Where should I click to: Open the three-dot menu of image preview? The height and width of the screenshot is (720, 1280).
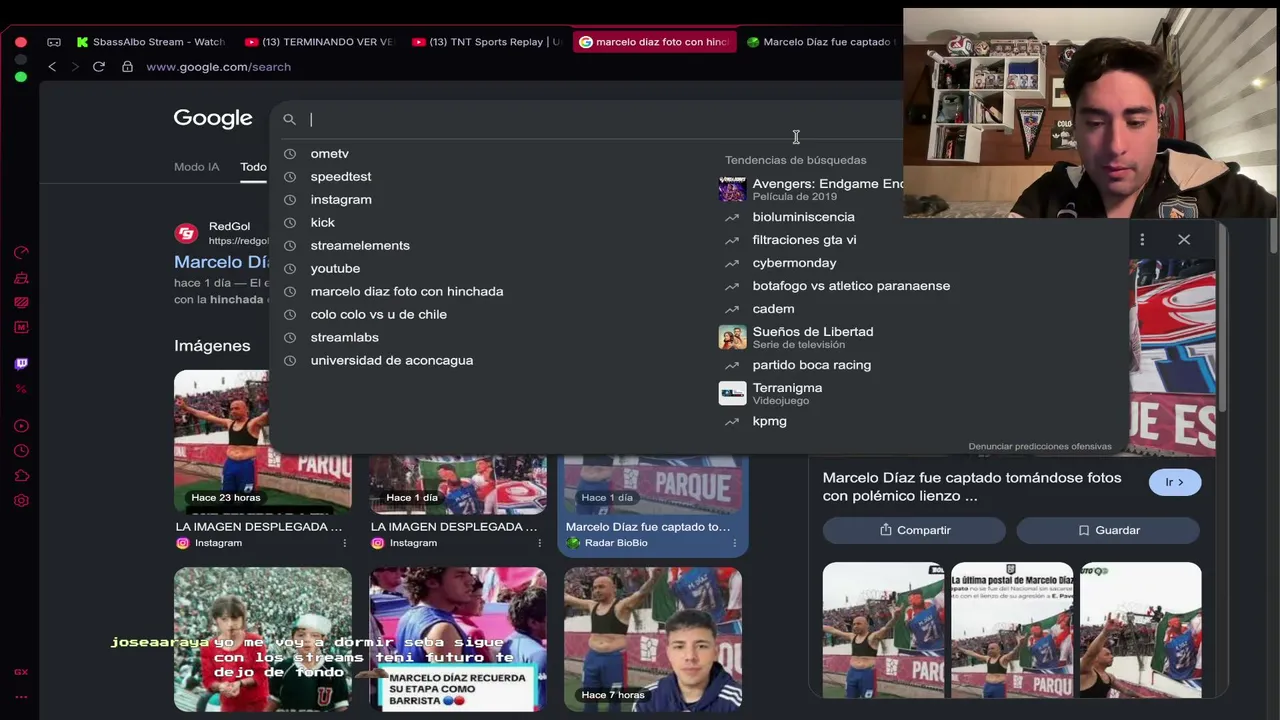coord(1142,240)
